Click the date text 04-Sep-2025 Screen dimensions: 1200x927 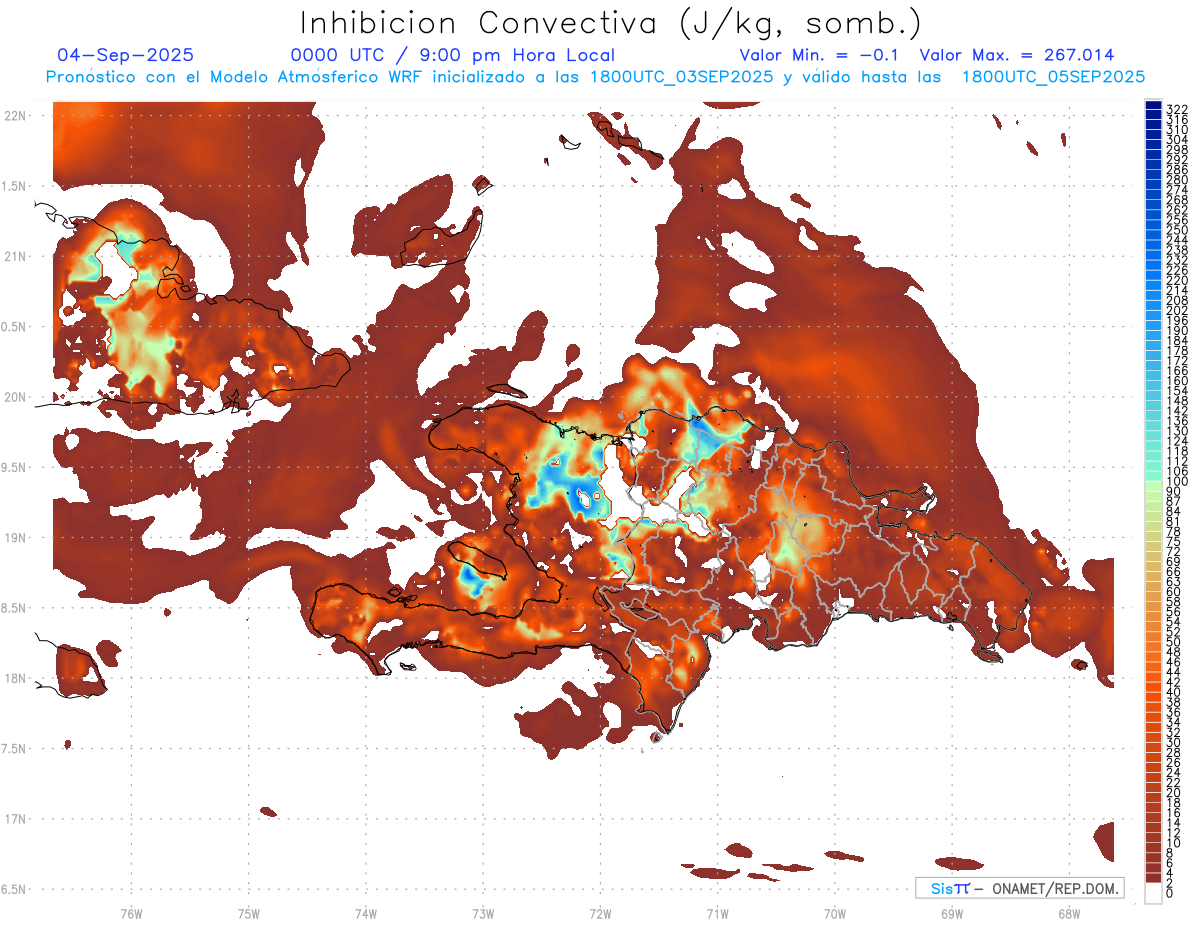pos(126,55)
